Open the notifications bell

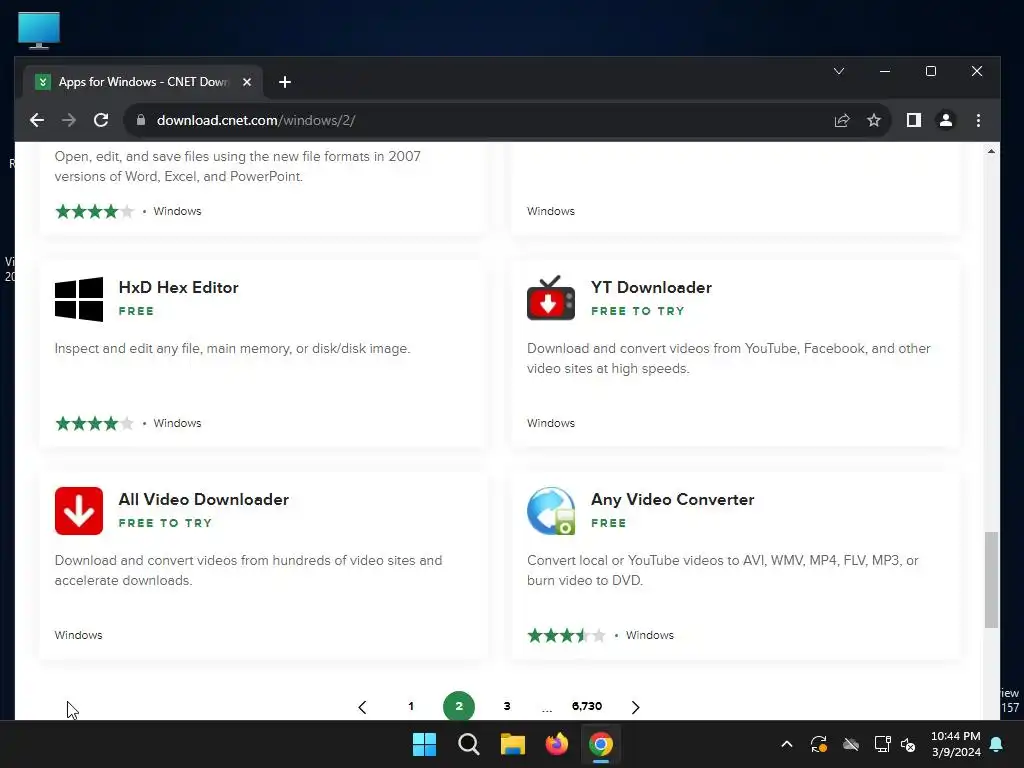pos(997,744)
